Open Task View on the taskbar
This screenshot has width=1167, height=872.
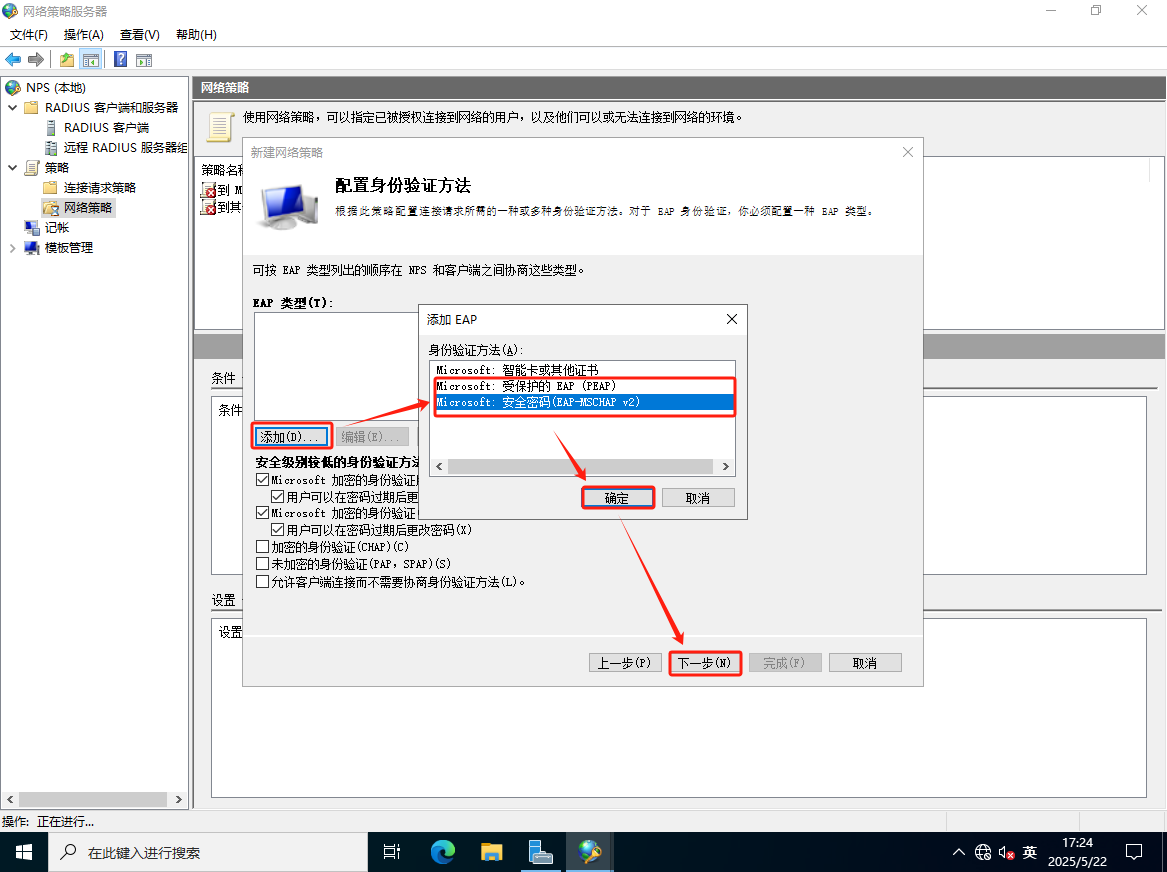[391, 852]
